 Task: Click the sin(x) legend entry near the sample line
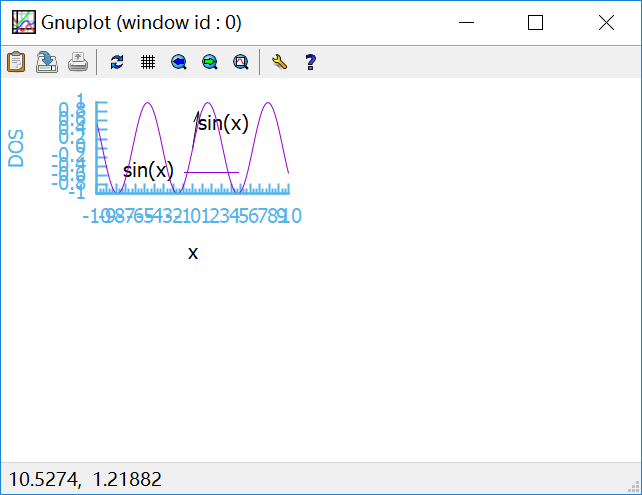pos(148,170)
